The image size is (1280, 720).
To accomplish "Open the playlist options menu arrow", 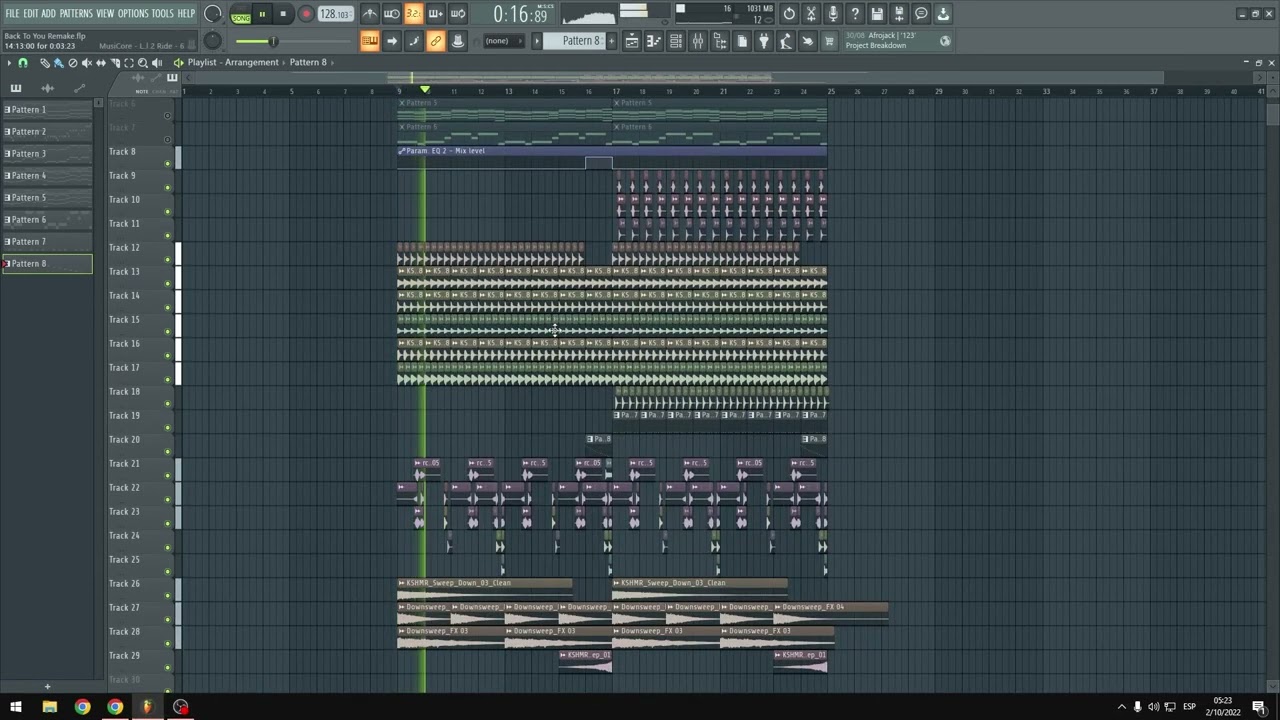I will pos(9,63).
